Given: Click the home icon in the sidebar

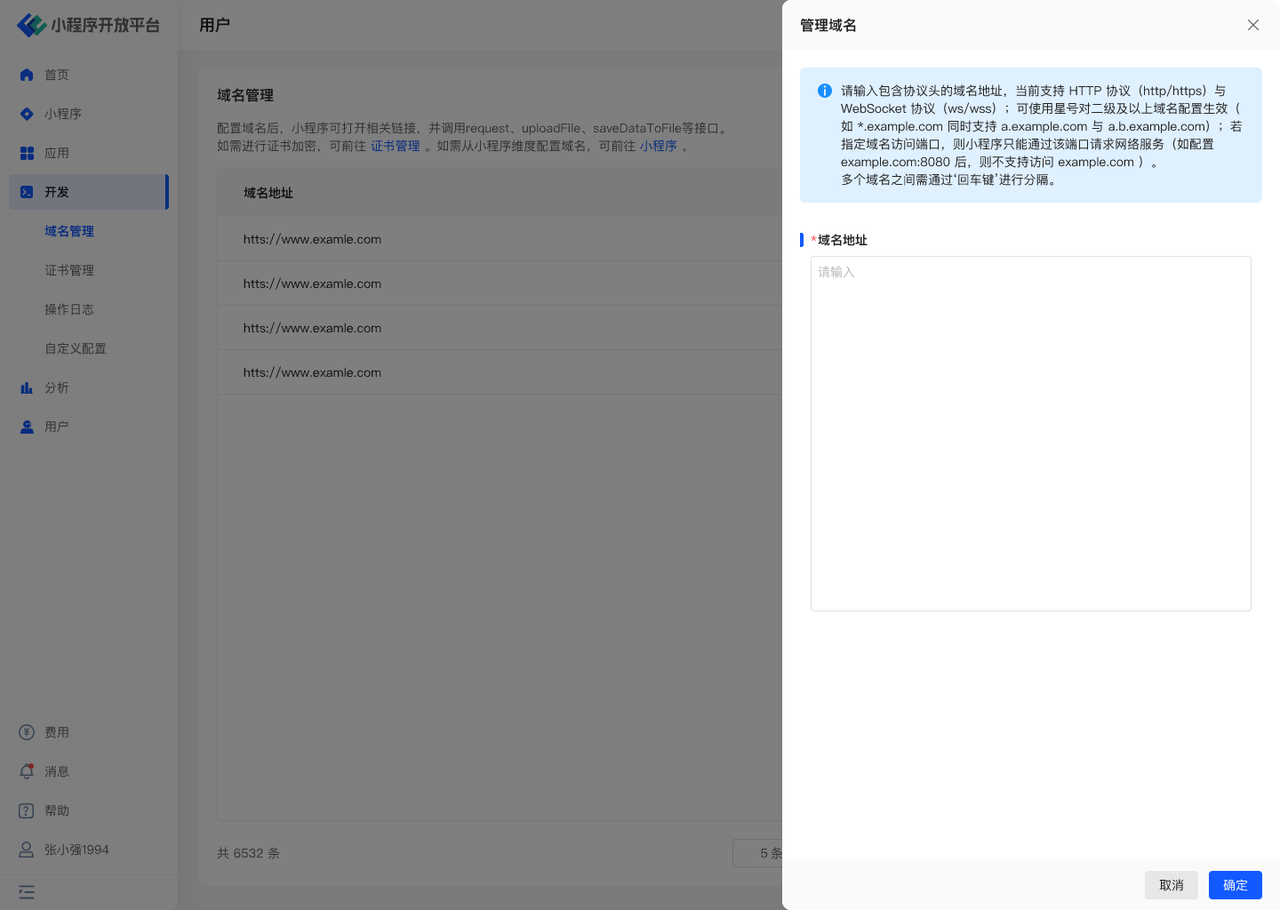Looking at the screenshot, I should 27,75.
